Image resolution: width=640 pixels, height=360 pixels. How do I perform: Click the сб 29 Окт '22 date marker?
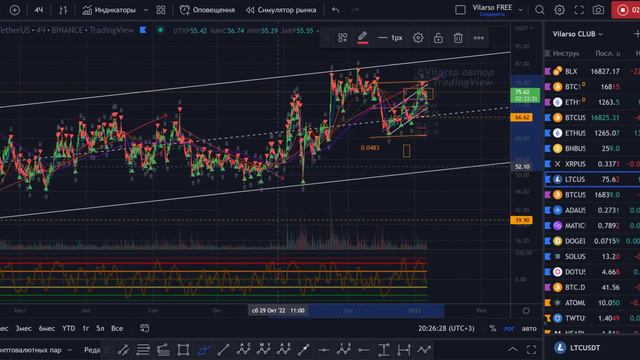click(278, 311)
